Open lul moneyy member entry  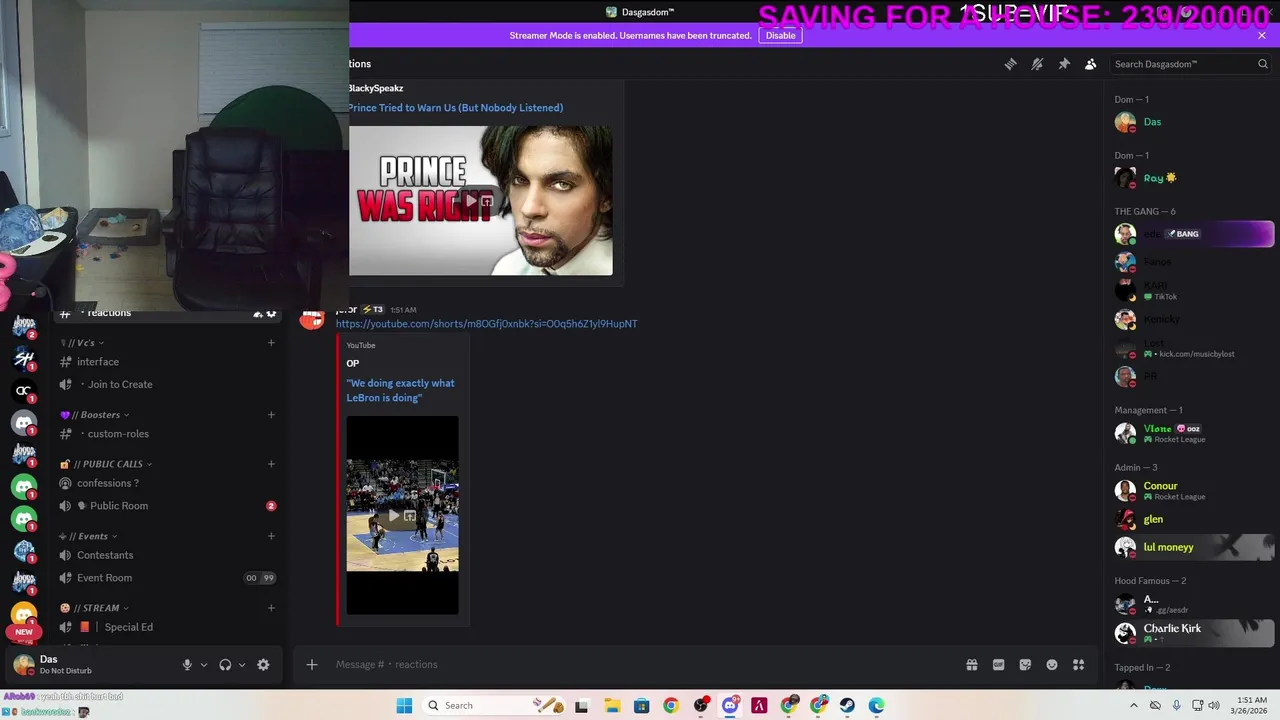(x=1194, y=547)
